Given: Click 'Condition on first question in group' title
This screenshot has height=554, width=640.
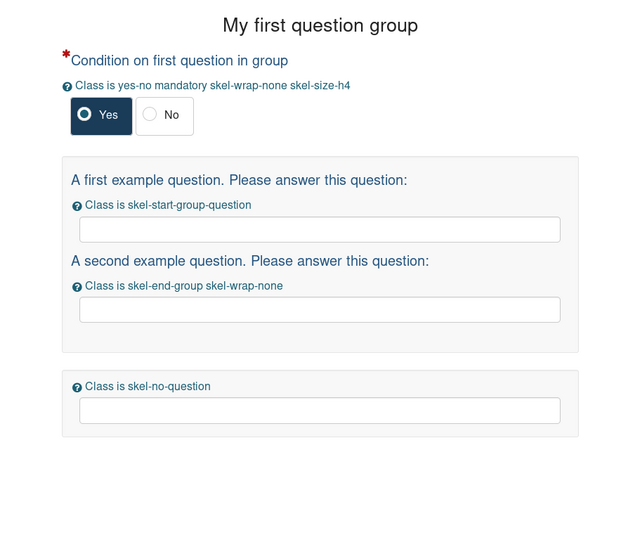Looking at the screenshot, I should (x=180, y=60).
